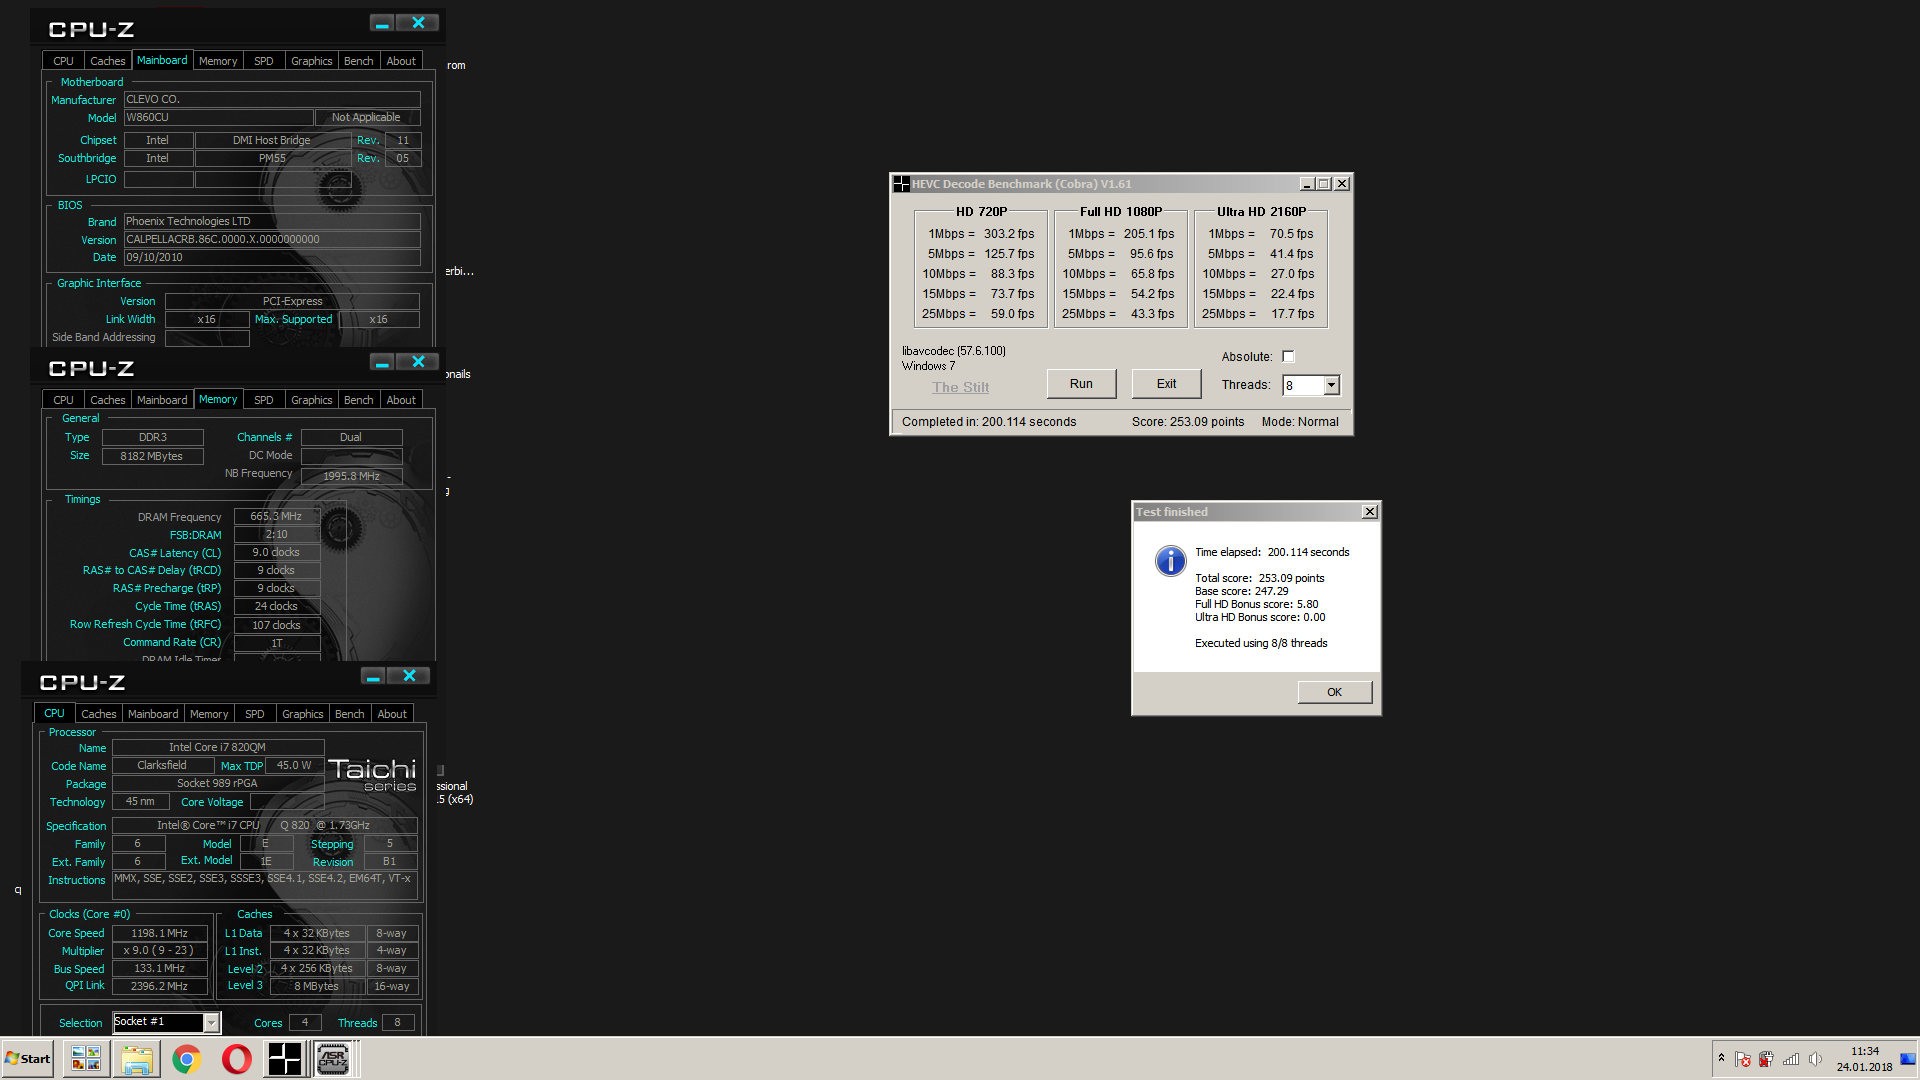Close the bottom CPU tab CPU-Z window
Viewport: 1920px width, 1080px height.
pyautogui.click(x=409, y=676)
